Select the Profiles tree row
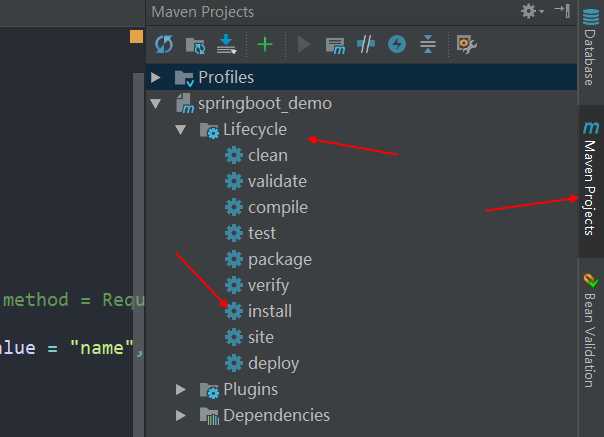The image size is (604, 437). point(361,77)
